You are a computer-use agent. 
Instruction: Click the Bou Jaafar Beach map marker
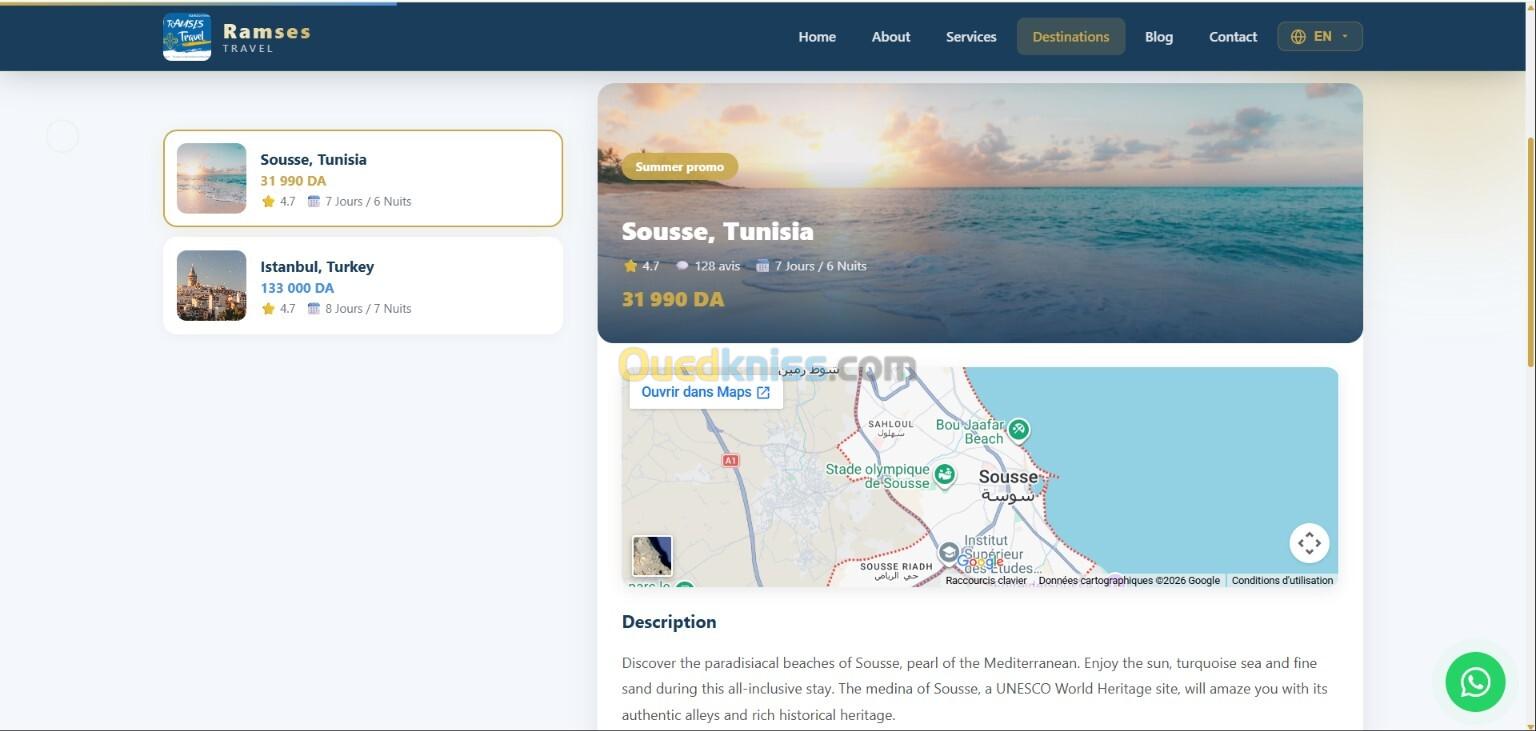tap(1018, 430)
